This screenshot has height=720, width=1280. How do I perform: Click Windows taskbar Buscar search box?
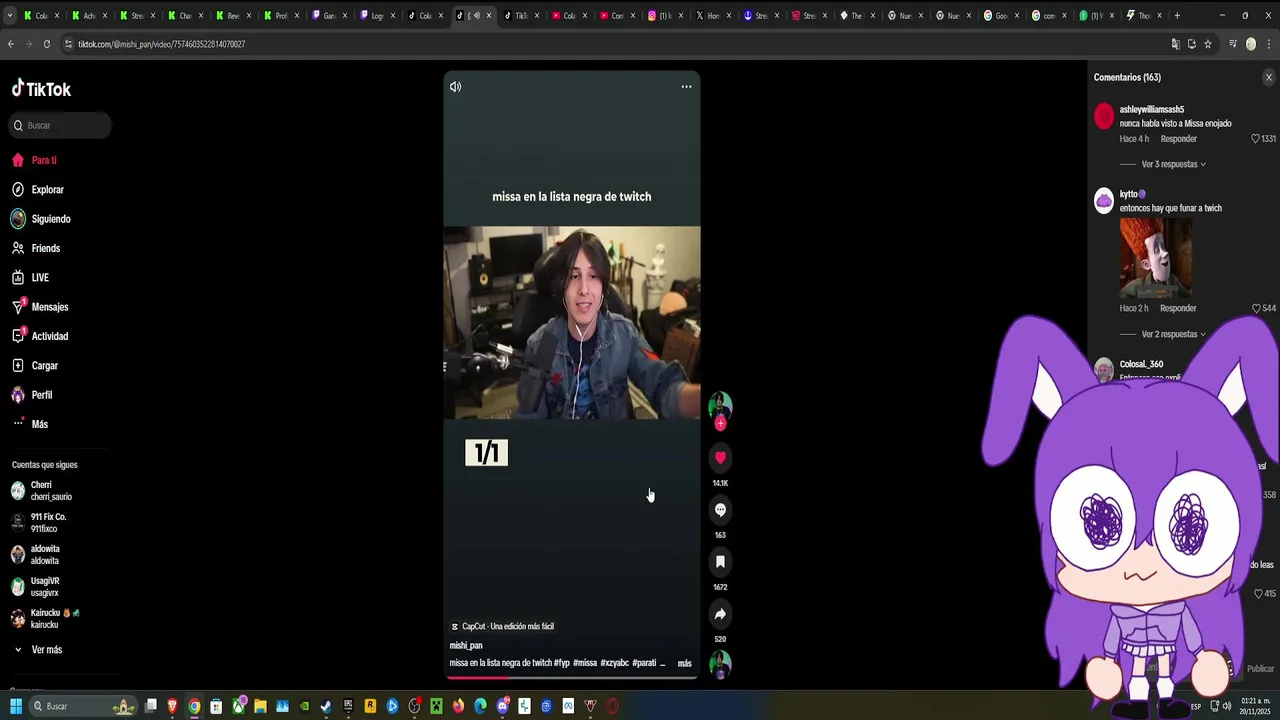click(83, 706)
